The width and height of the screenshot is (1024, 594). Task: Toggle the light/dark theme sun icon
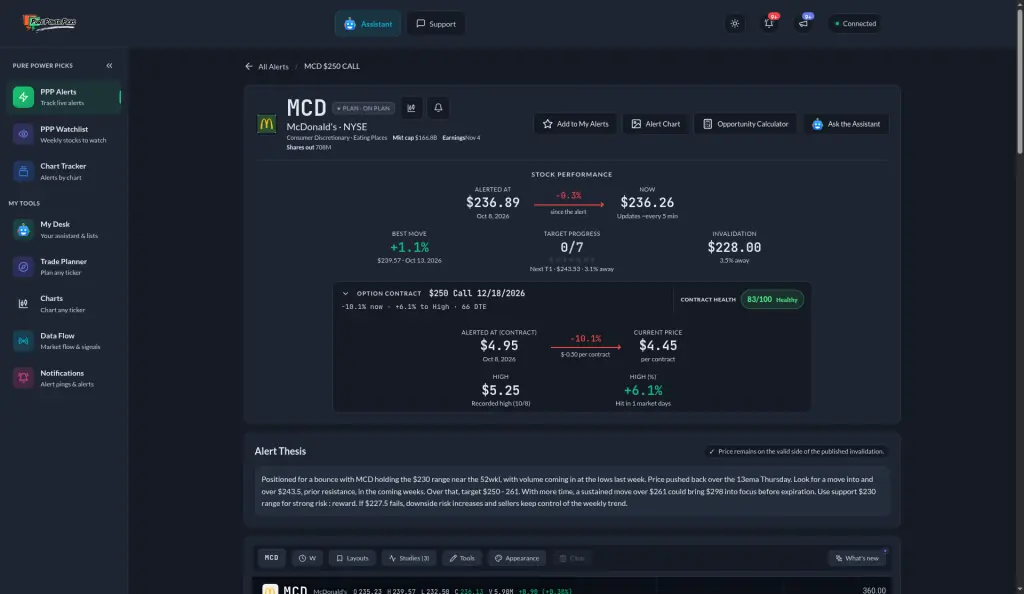point(735,23)
